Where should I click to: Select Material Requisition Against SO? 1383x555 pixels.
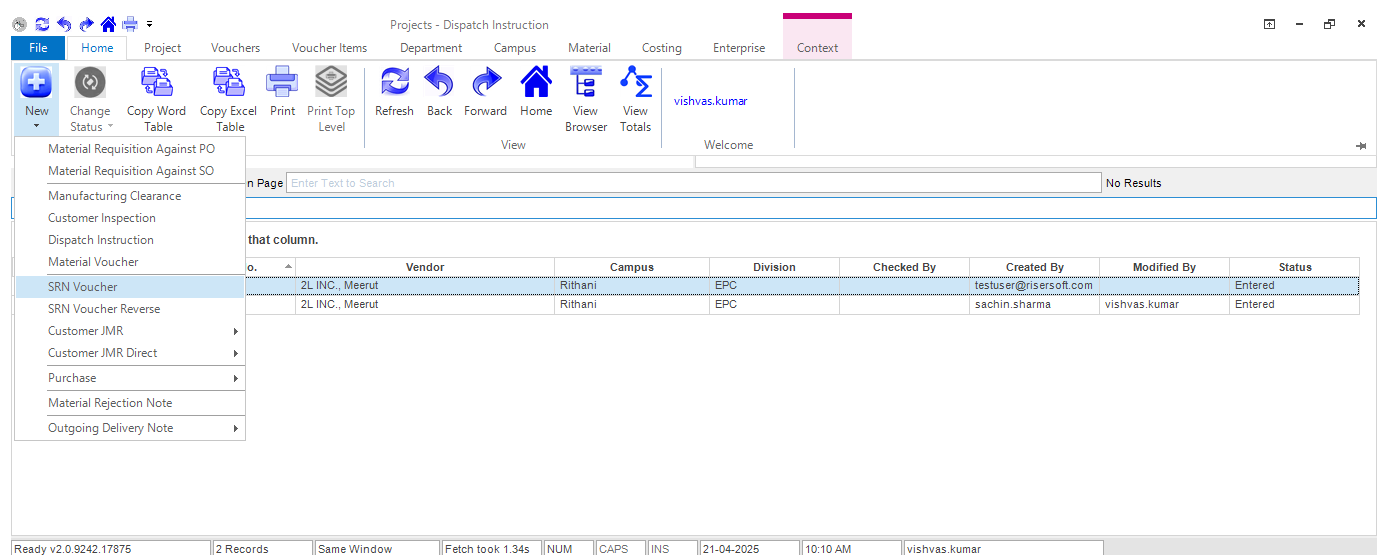click(x=130, y=171)
